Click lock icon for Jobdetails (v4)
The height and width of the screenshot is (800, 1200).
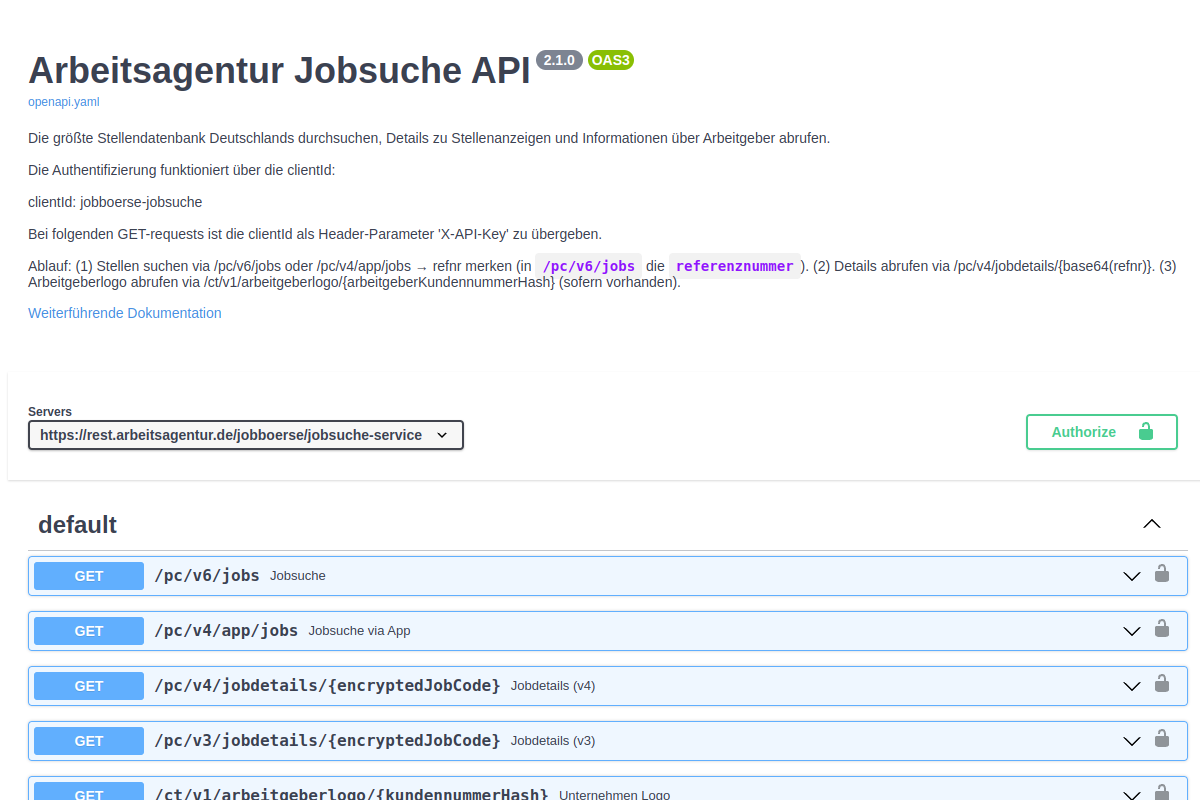(1162, 684)
